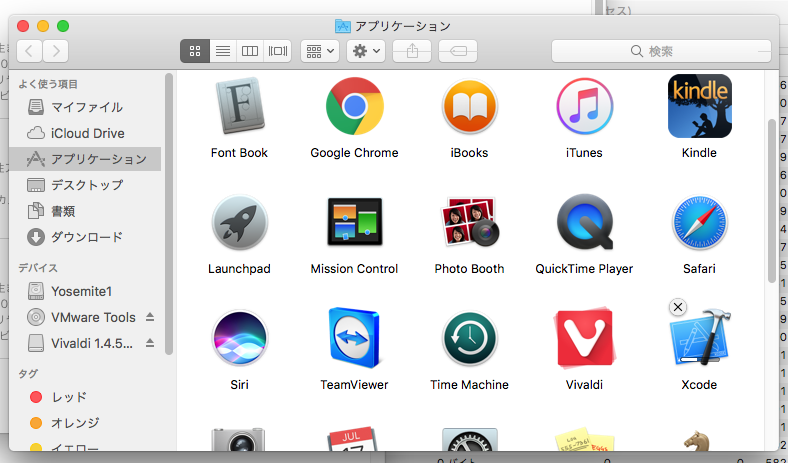Select the TeamViewer app icon
The height and width of the screenshot is (463, 788).
point(354,338)
